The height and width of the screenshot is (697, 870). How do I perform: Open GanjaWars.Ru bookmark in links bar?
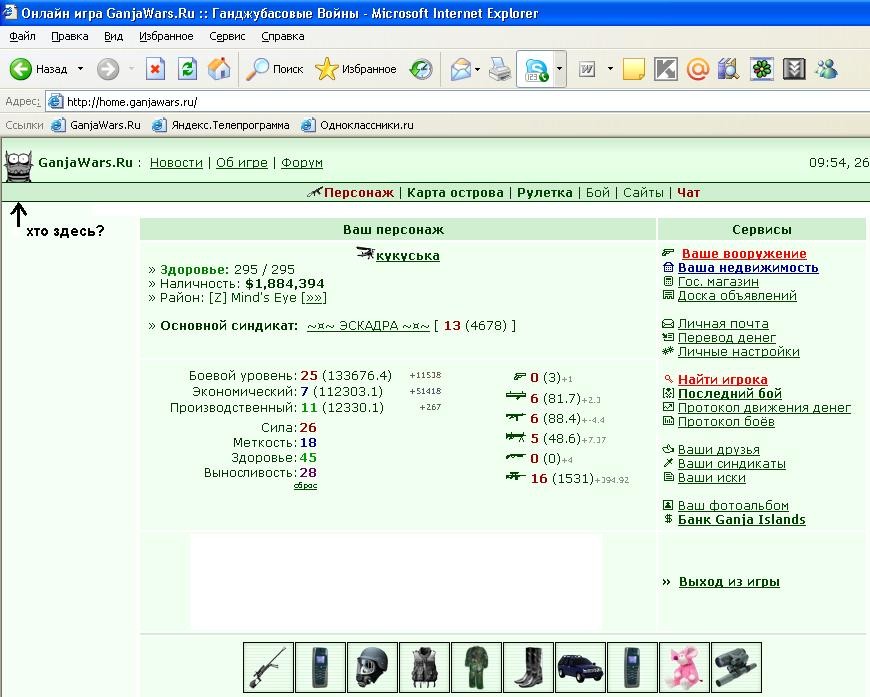point(95,125)
